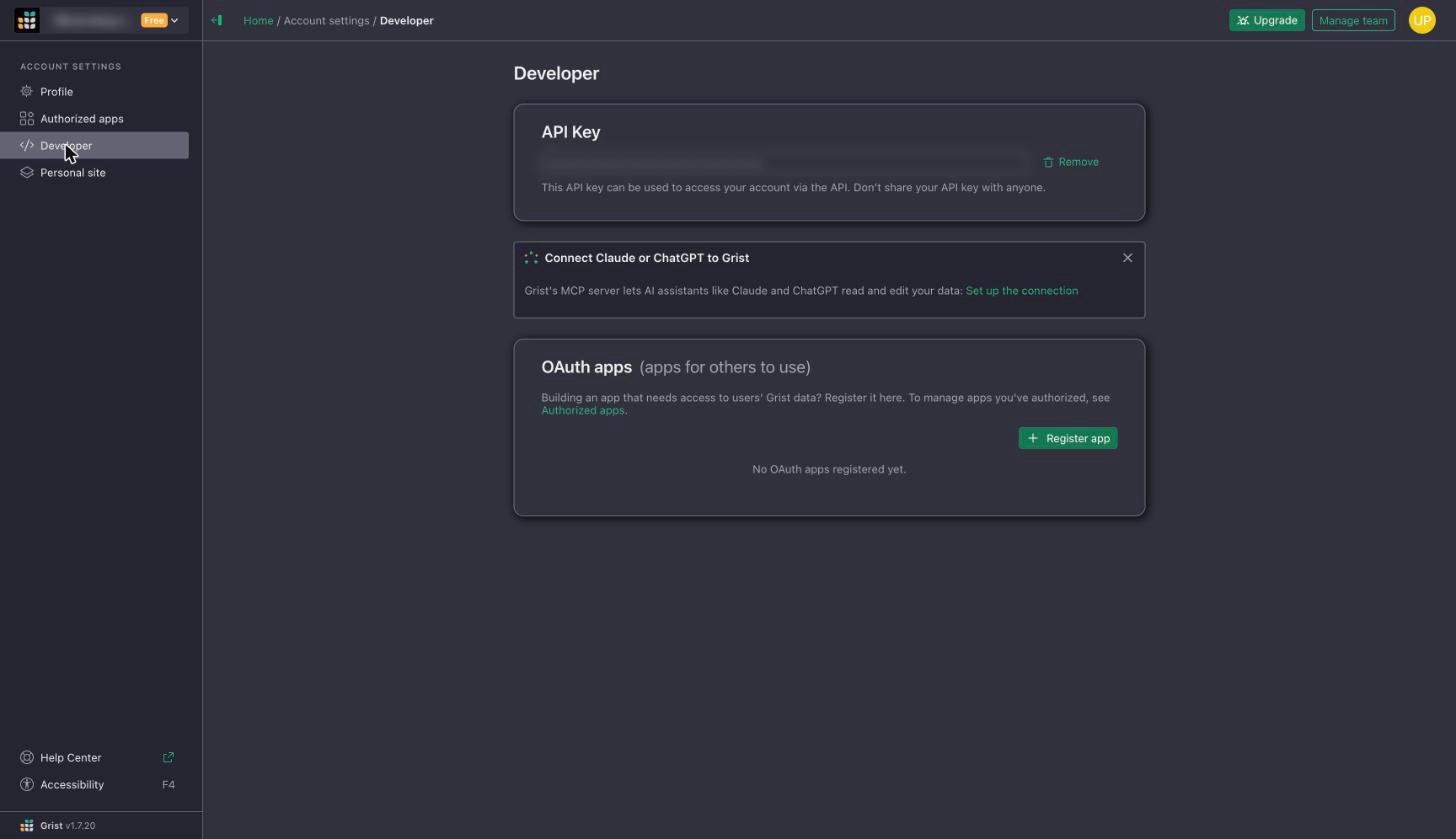Click the API Key section heading
The height and width of the screenshot is (839, 1456).
(x=571, y=132)
